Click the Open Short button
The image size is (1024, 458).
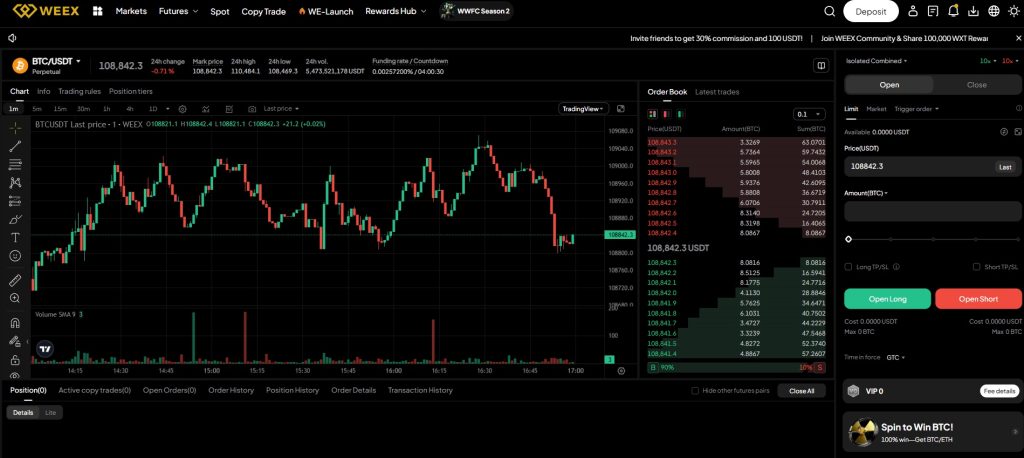(x=978, y=299)
